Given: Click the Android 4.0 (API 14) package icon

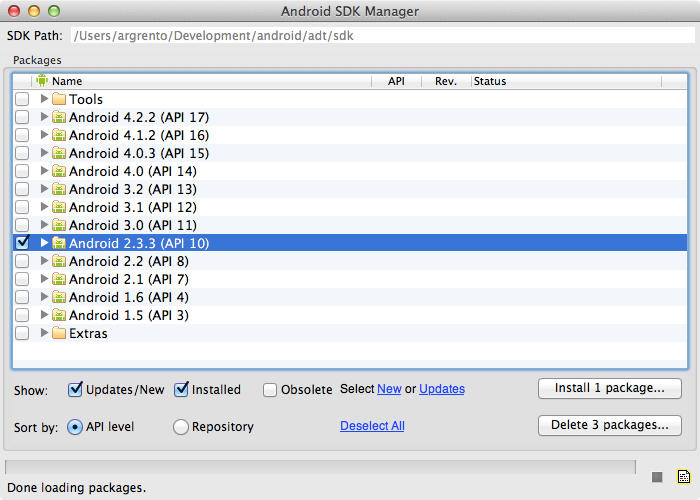Looking at the screenshot, I should click(x=59, y=171).
